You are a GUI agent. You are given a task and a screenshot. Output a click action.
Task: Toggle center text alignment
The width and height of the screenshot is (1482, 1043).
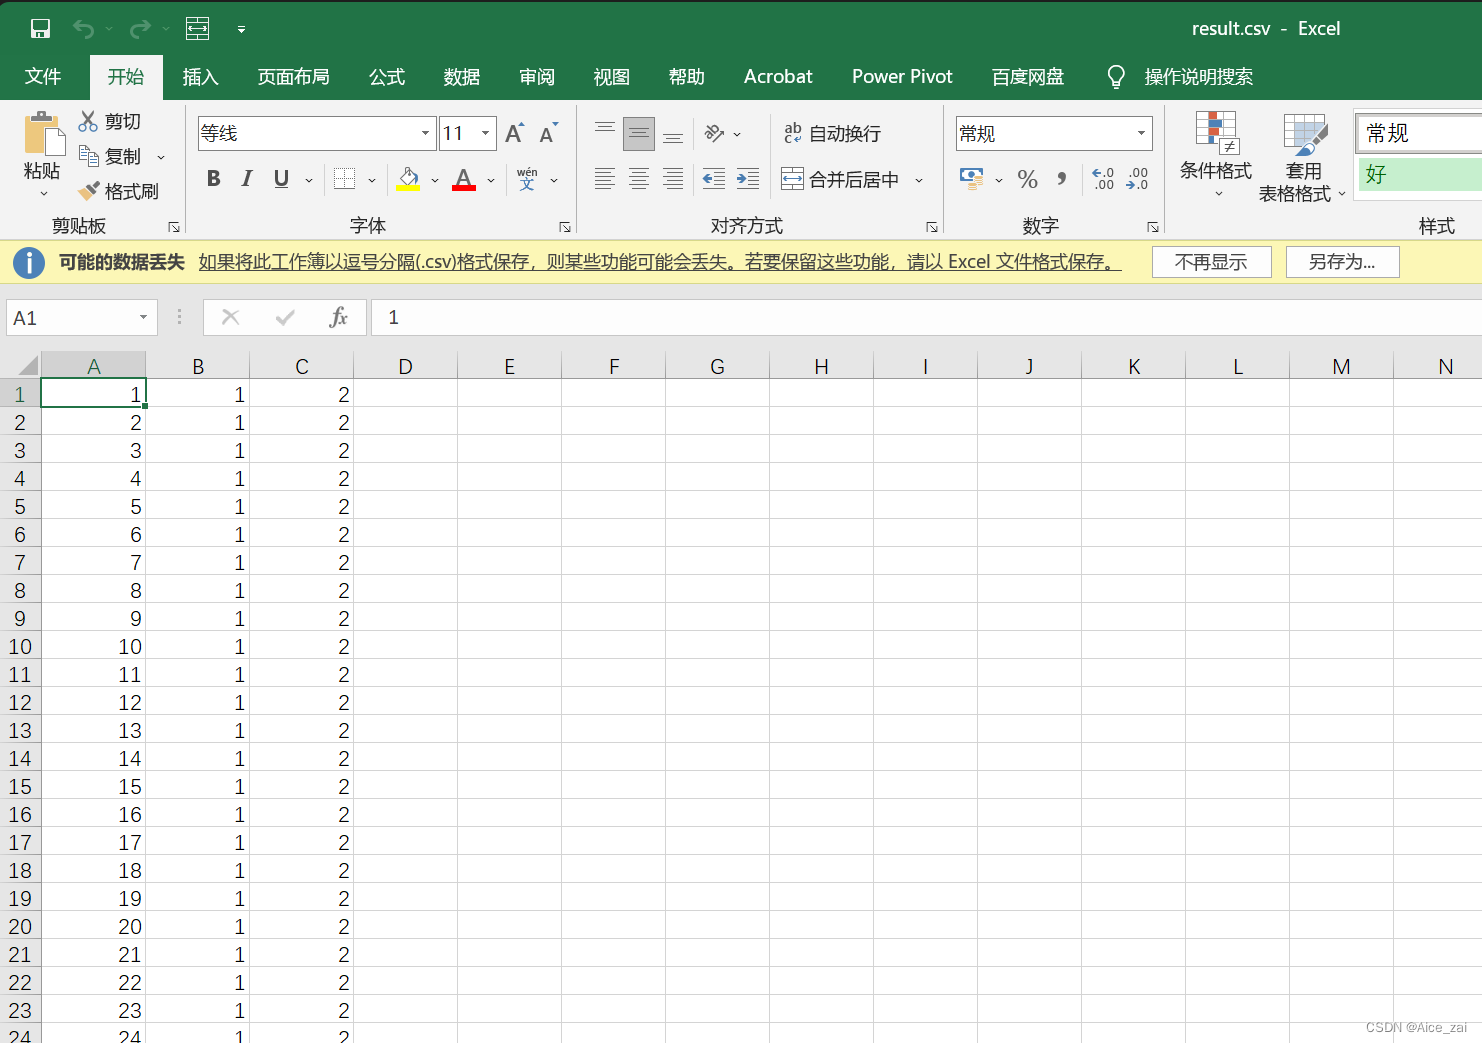[639, 179]
